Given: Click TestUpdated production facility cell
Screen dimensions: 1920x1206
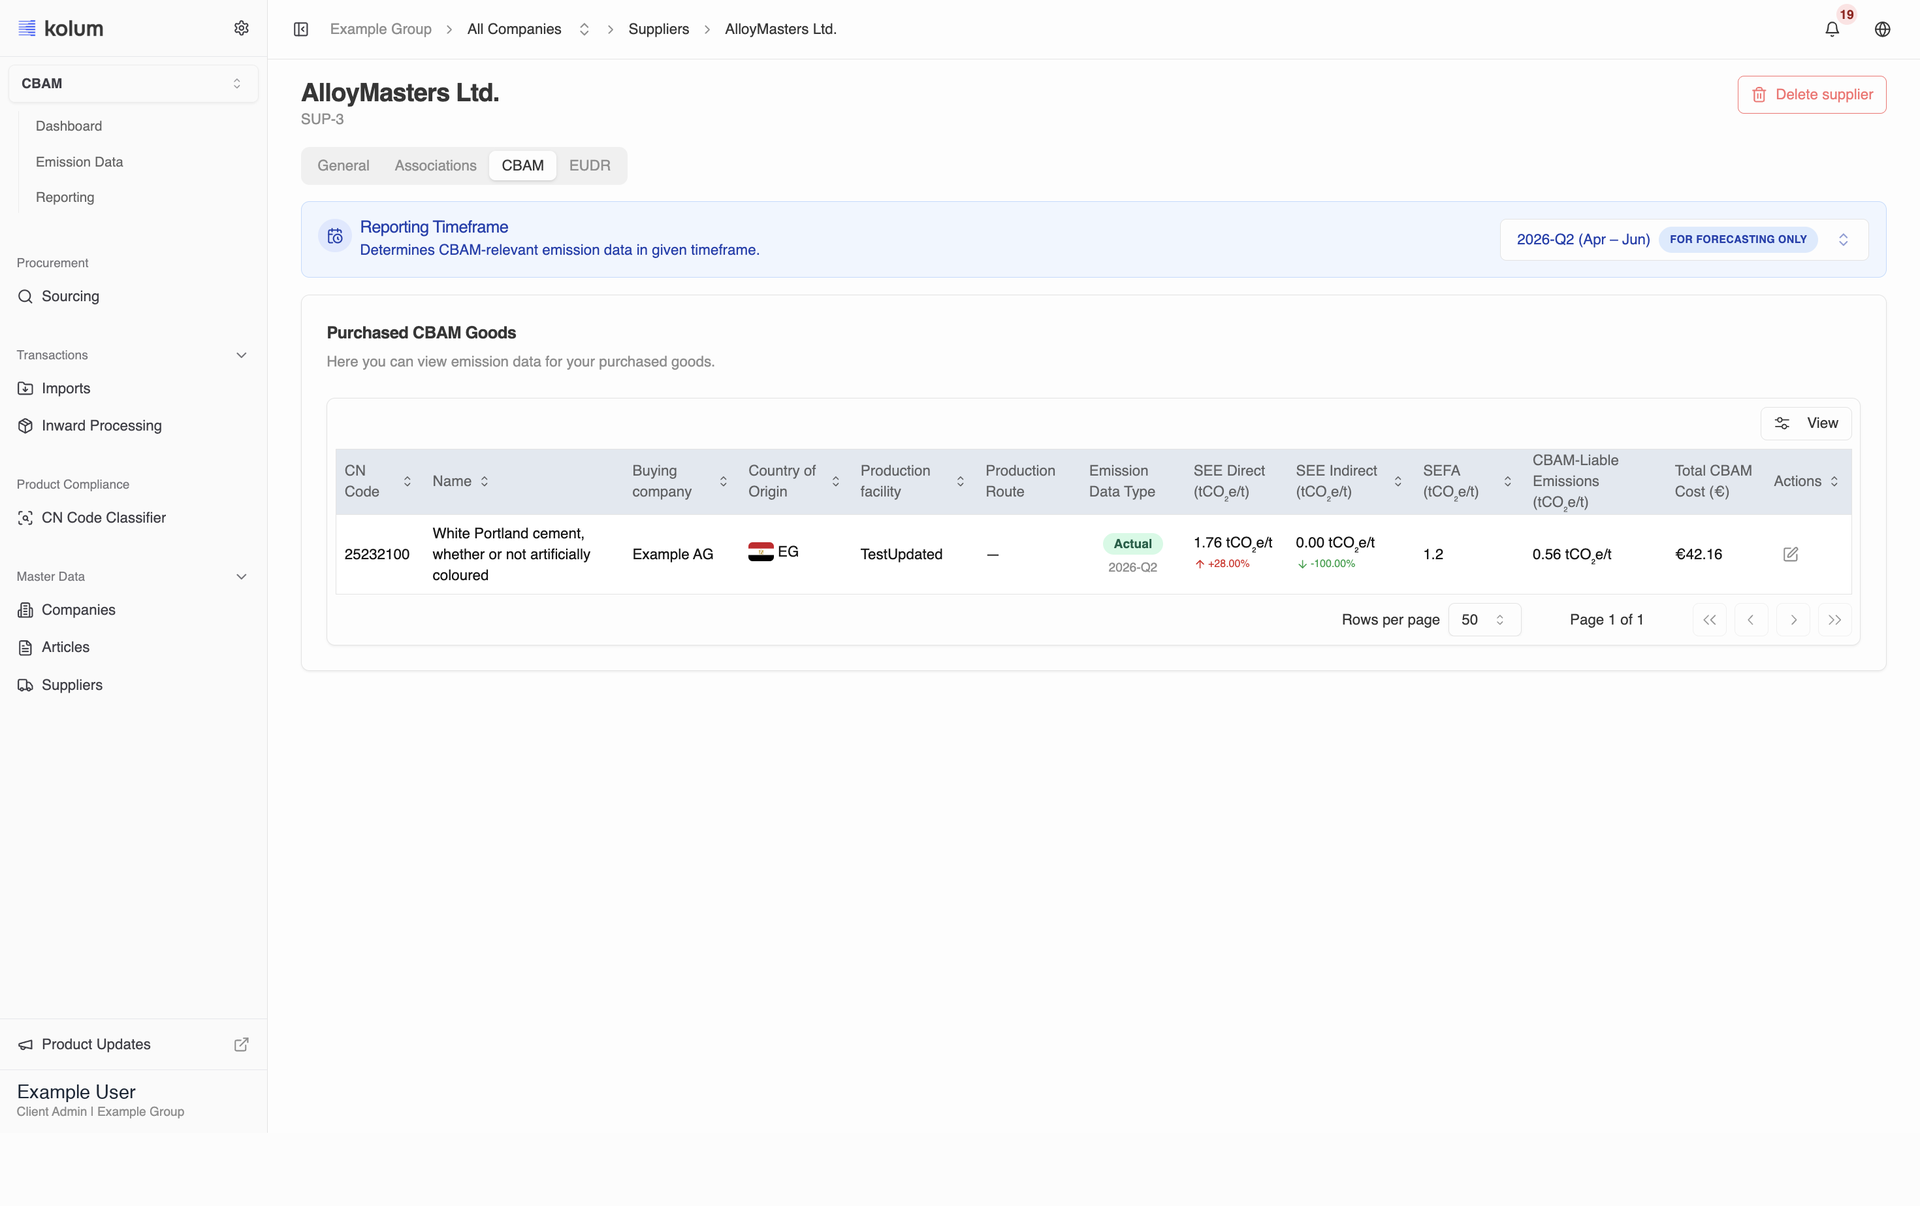Looking at the screenshot, I should coord(901,554).
